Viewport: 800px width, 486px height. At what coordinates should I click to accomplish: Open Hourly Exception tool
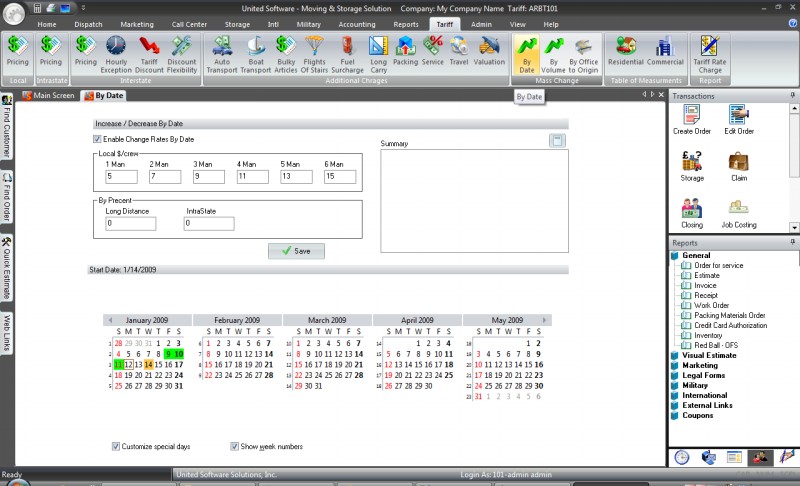[116, 54]
